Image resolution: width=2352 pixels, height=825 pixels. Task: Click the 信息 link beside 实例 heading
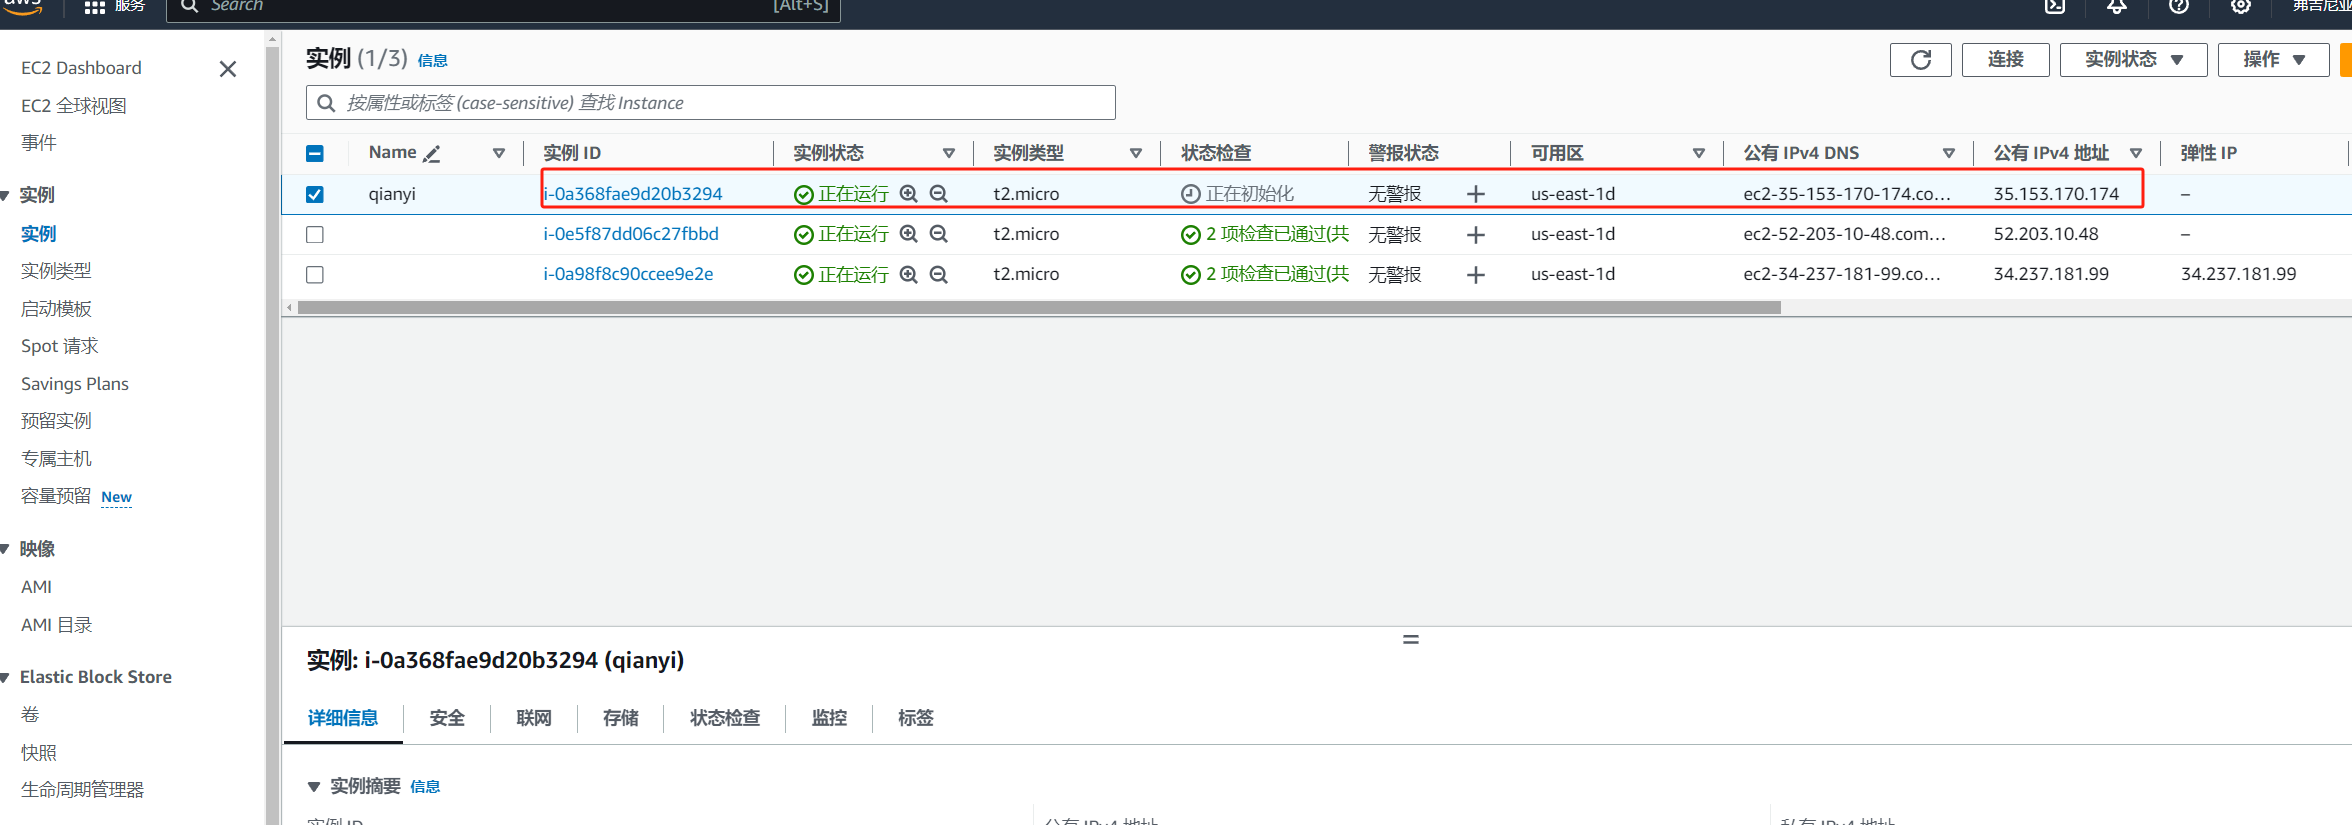click(x=433, y=61)
